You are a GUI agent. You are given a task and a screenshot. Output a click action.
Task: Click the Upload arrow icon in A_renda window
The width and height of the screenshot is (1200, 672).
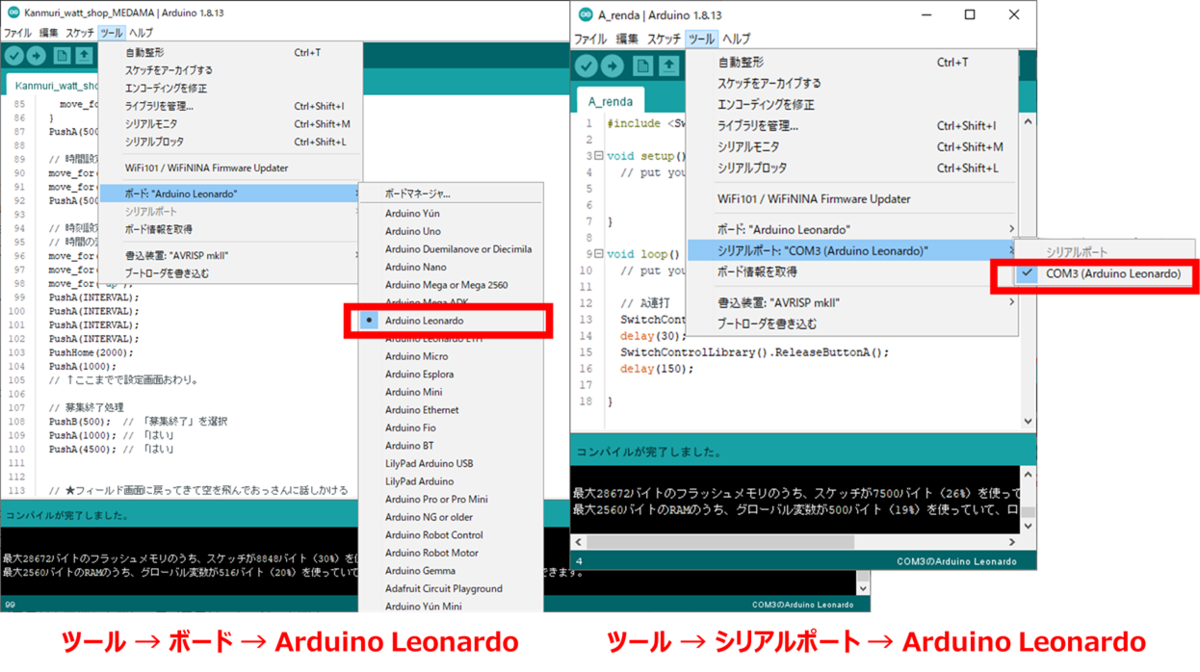pyautogui.click(x=614, y=66)
